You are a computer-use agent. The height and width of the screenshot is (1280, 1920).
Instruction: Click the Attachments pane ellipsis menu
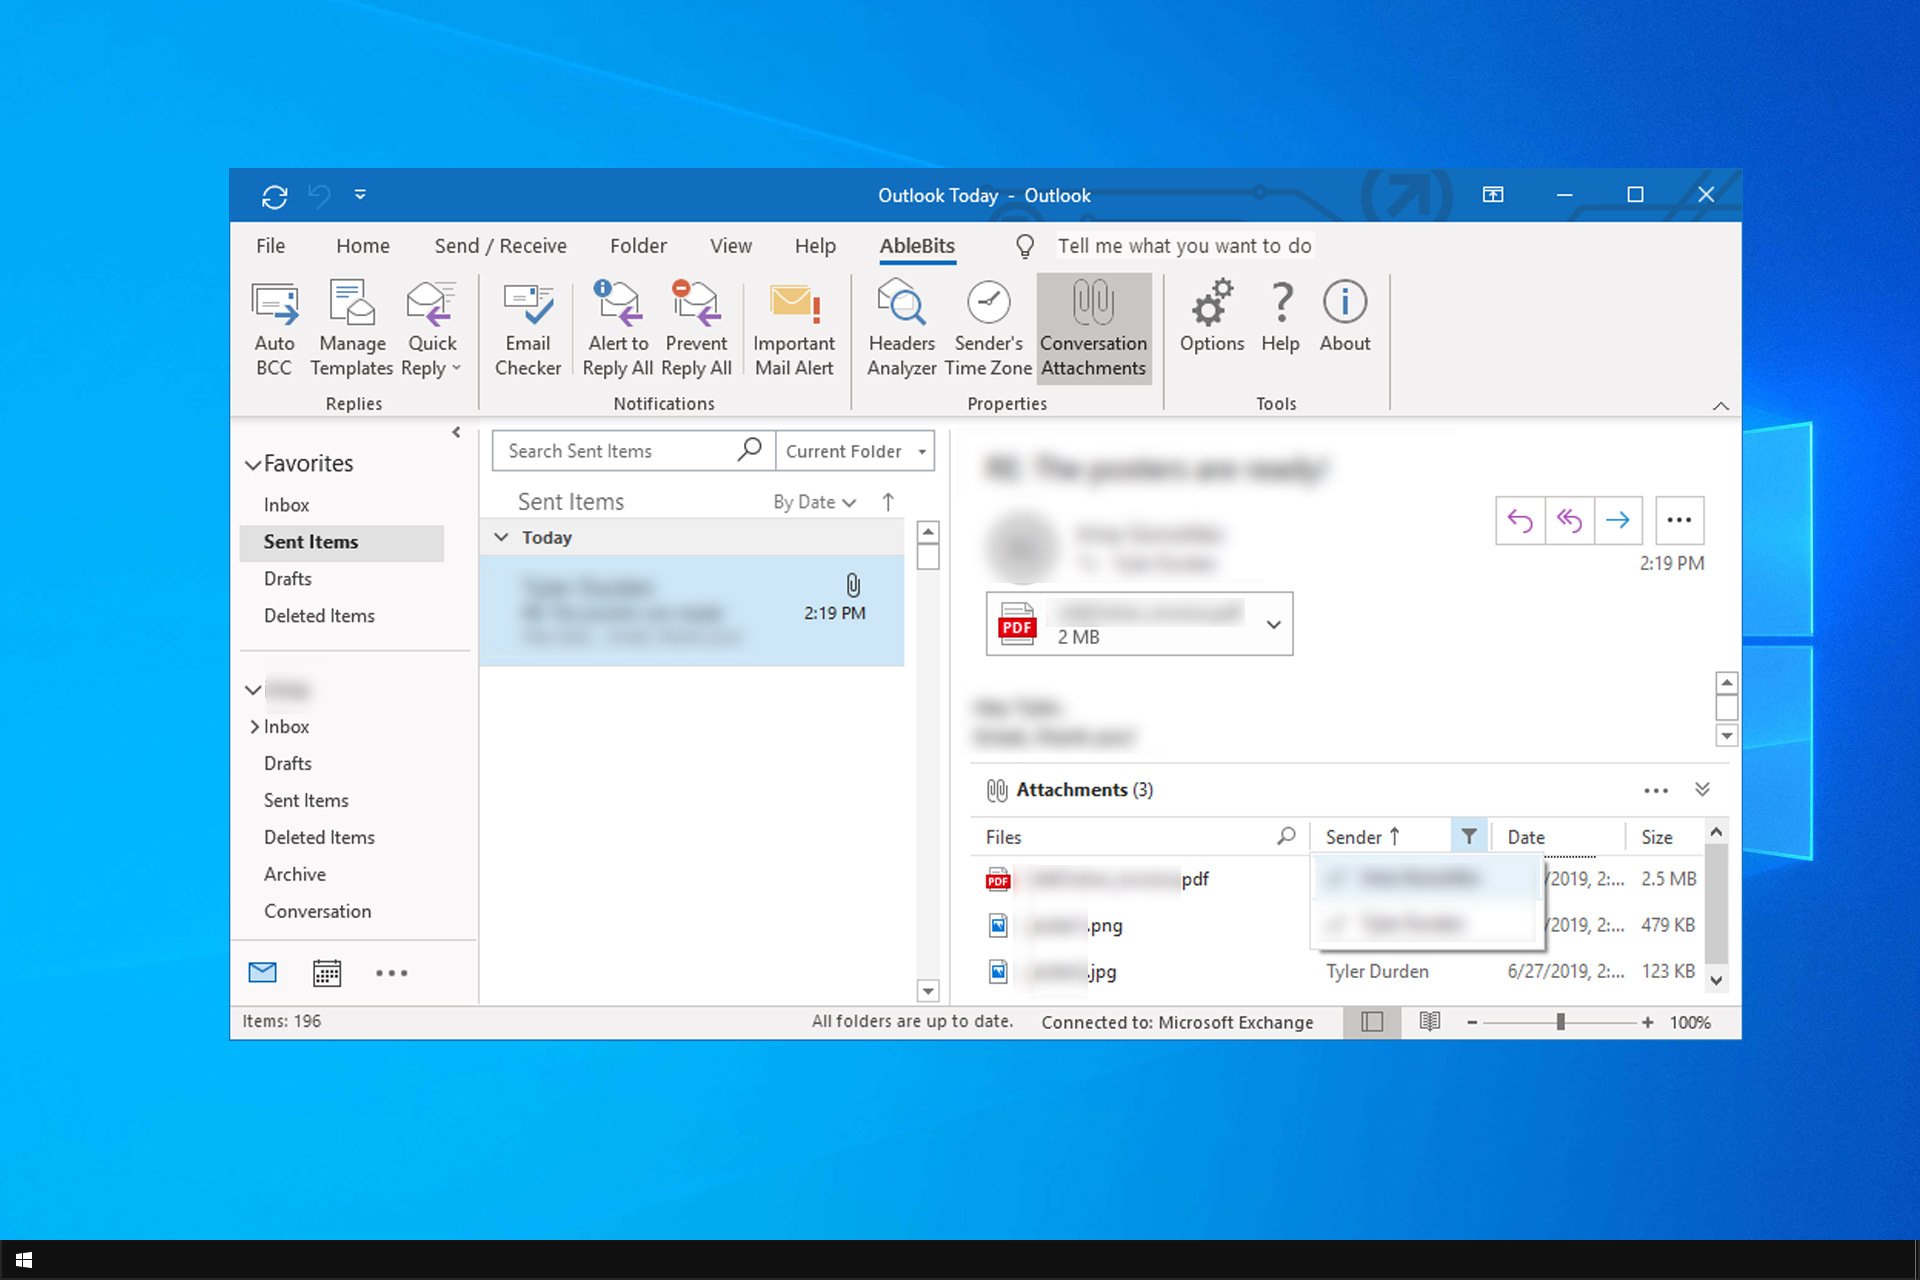click(x=1656, y=790)
